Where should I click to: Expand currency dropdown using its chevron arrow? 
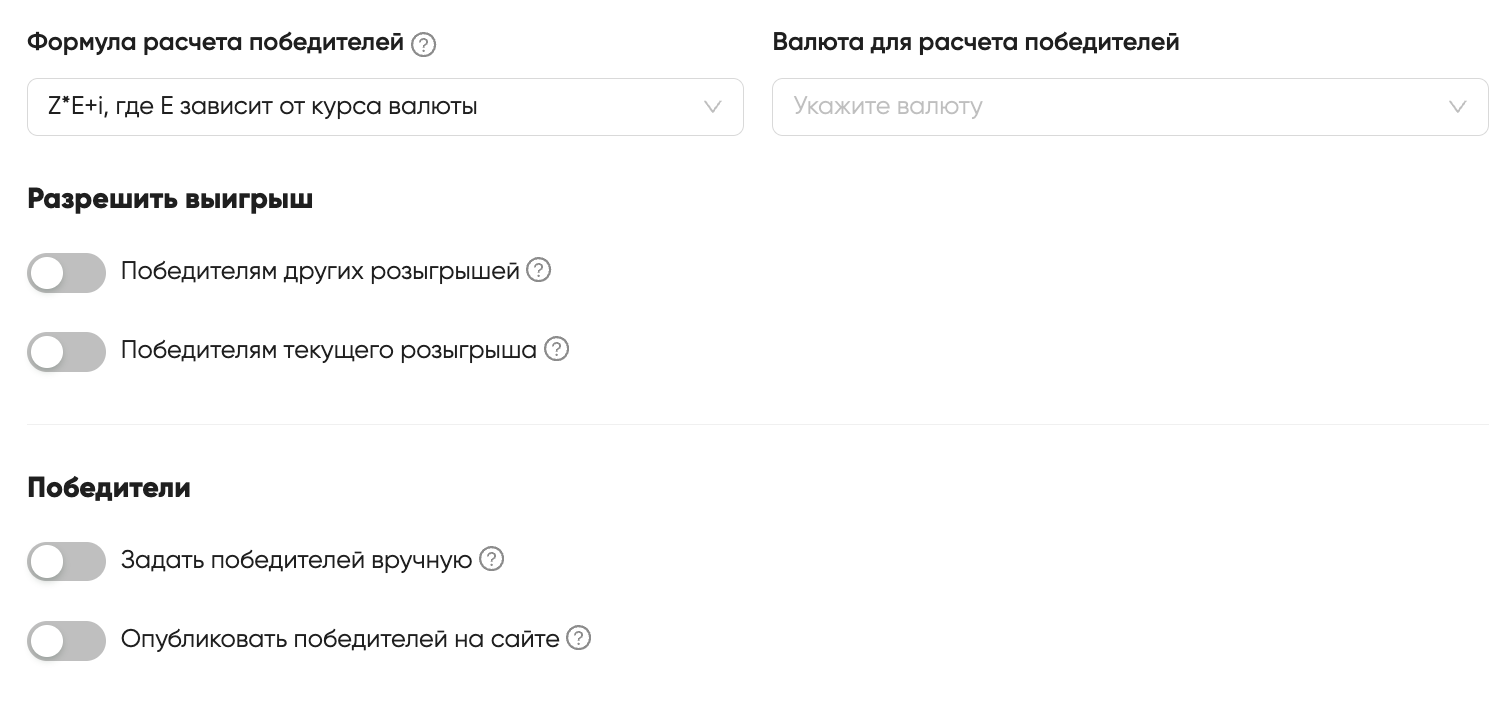pyautogui.click(x=1458, y=107)
